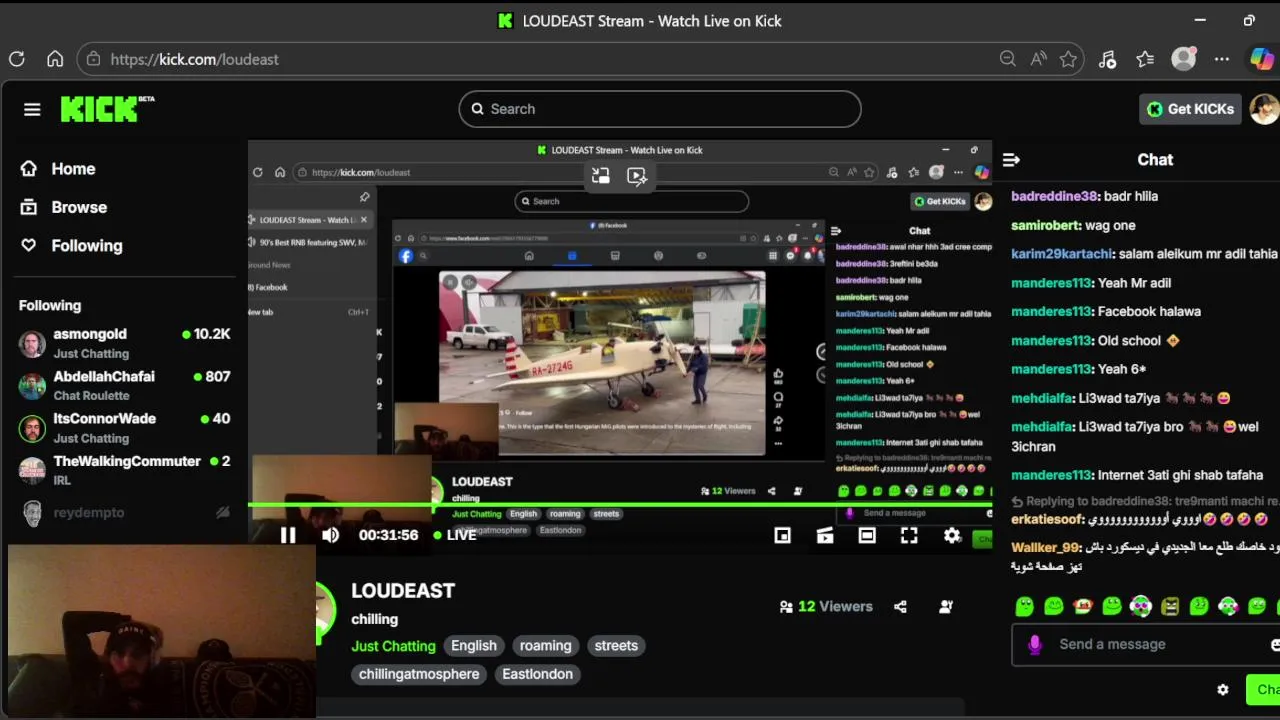Add page to favorites star

point(1068,59)
